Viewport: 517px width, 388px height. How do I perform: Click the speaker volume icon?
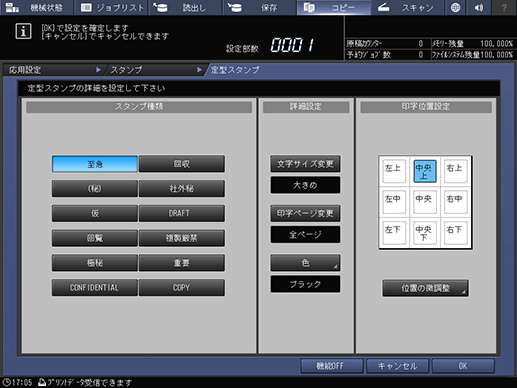pos(479,7)
